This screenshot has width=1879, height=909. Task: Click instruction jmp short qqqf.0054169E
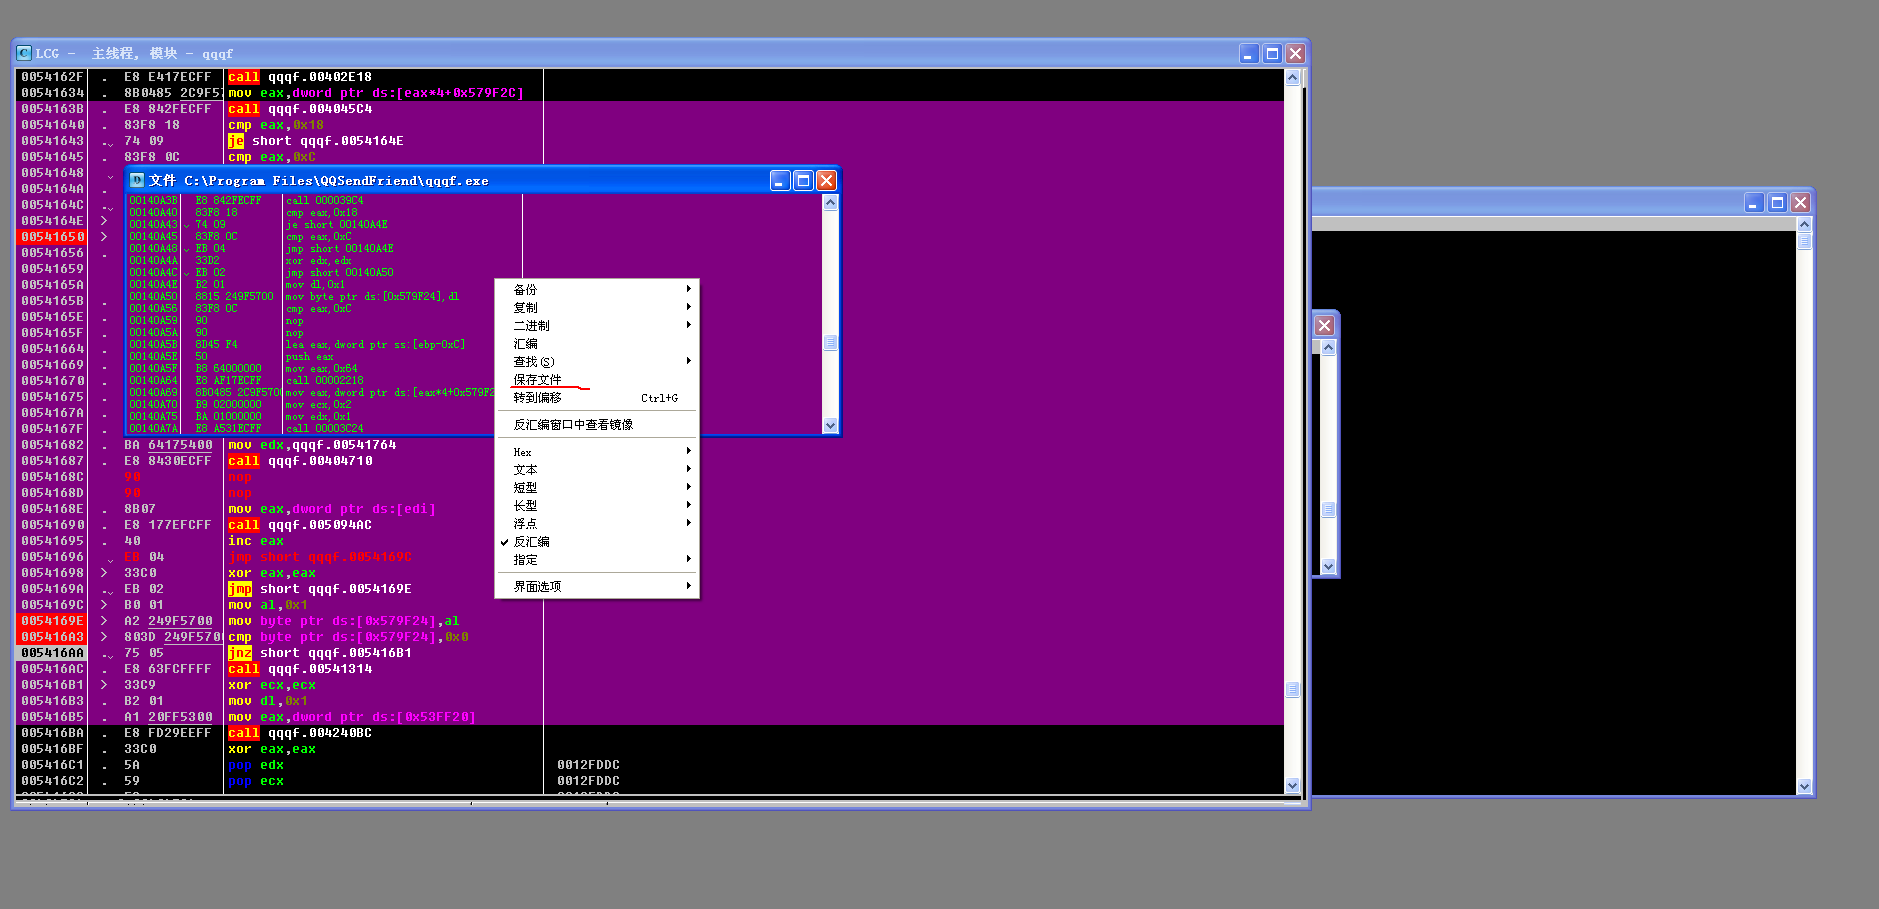tap(320, 589)
